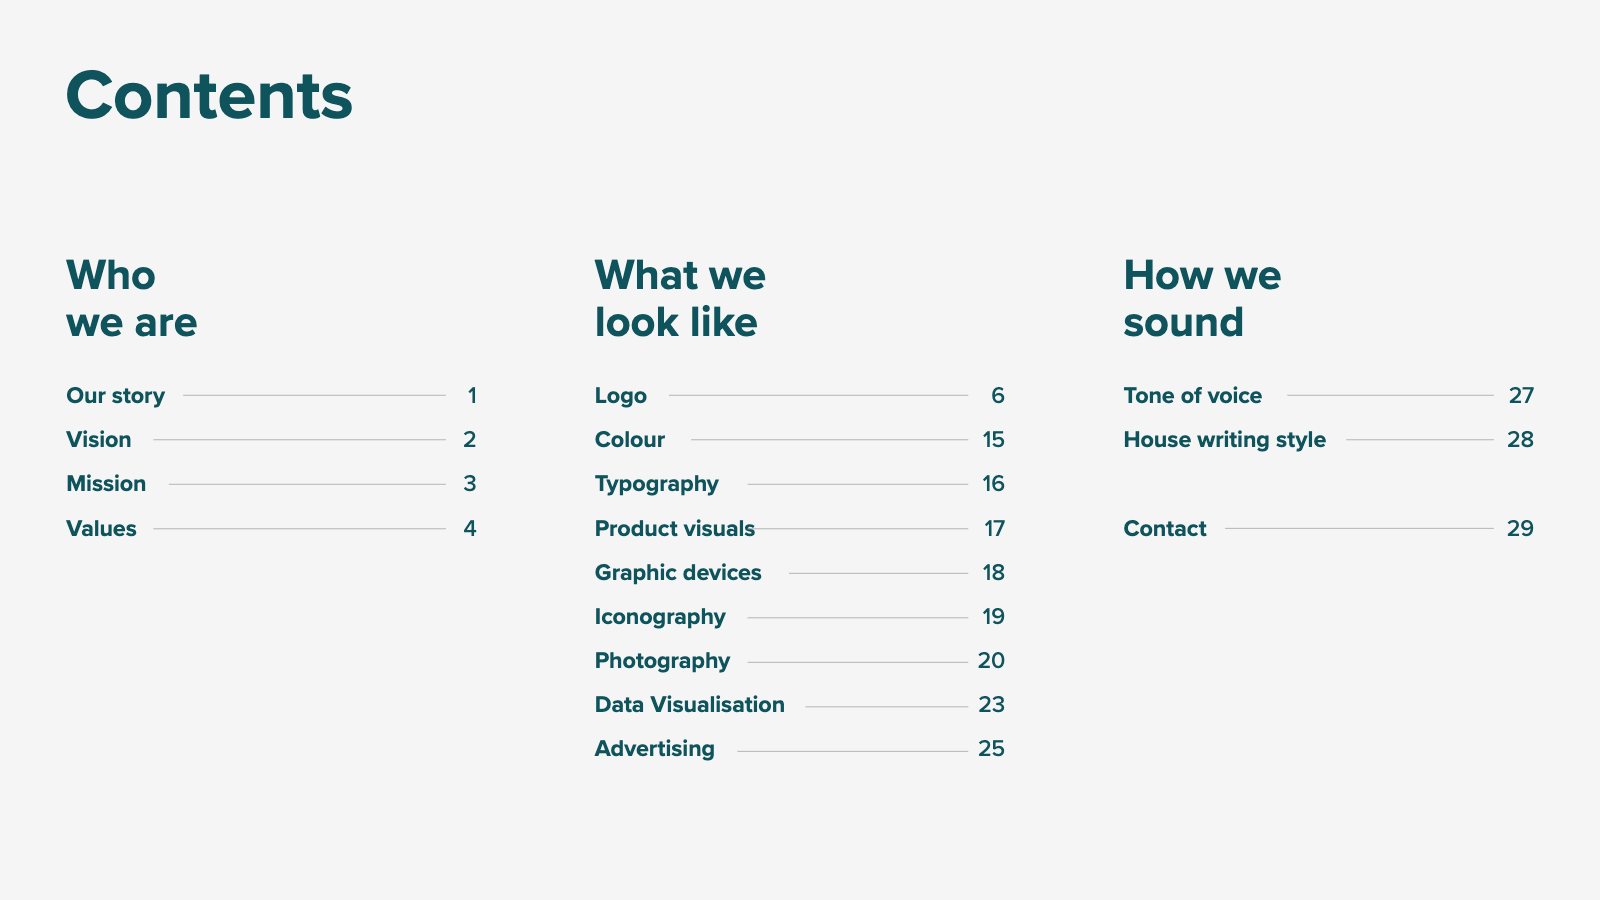Screen dimensions: 1600x900
Task: Jump to the Logo section
Action: 800,395
